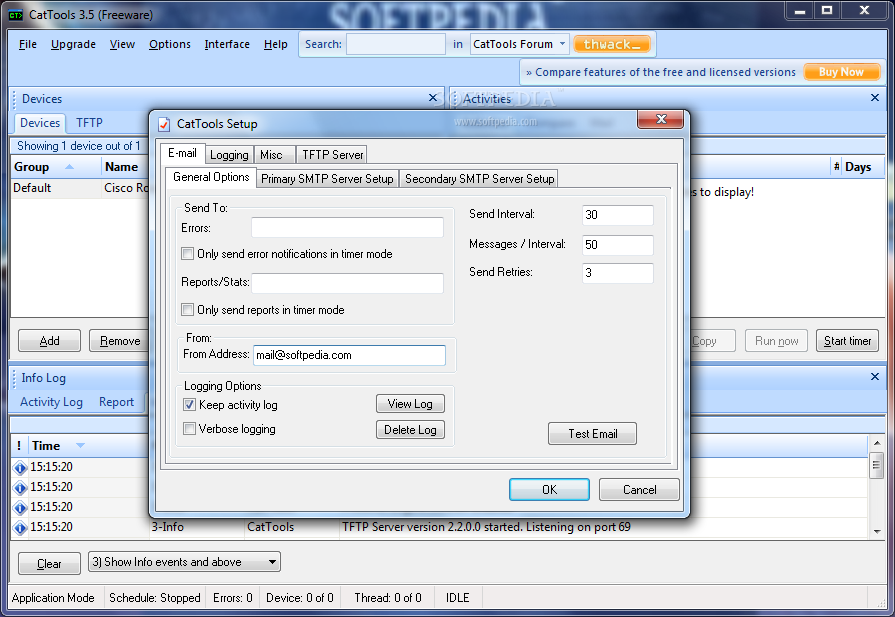Click the View Log button
The width and height of the screenshot is (895, 617).
tap(410, 404)
